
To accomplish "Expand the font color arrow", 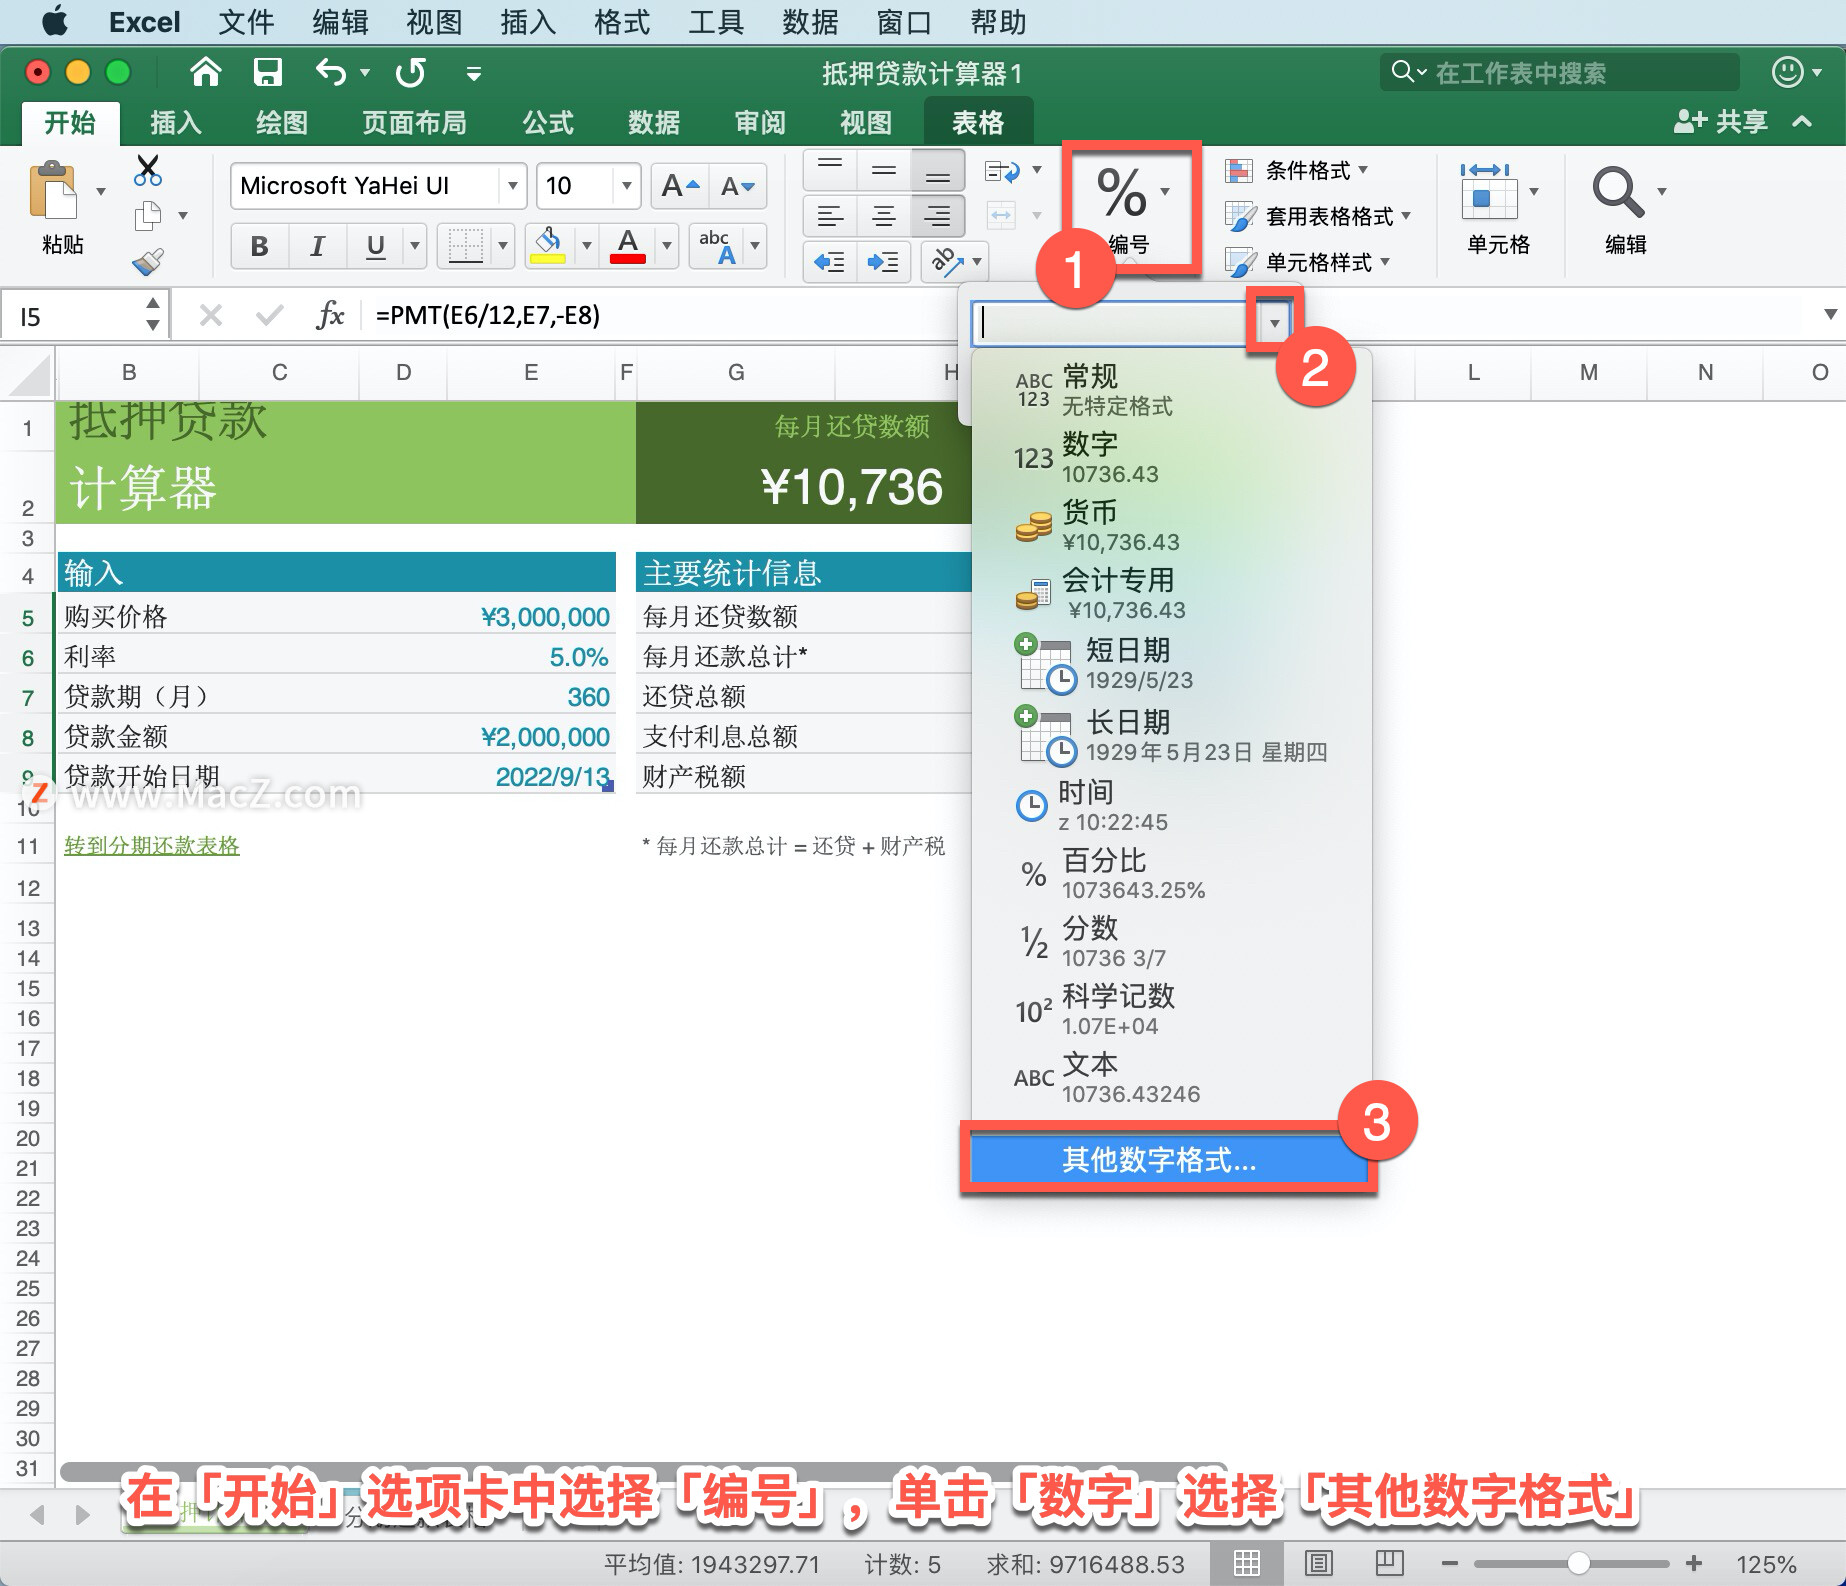I will 667,245.
